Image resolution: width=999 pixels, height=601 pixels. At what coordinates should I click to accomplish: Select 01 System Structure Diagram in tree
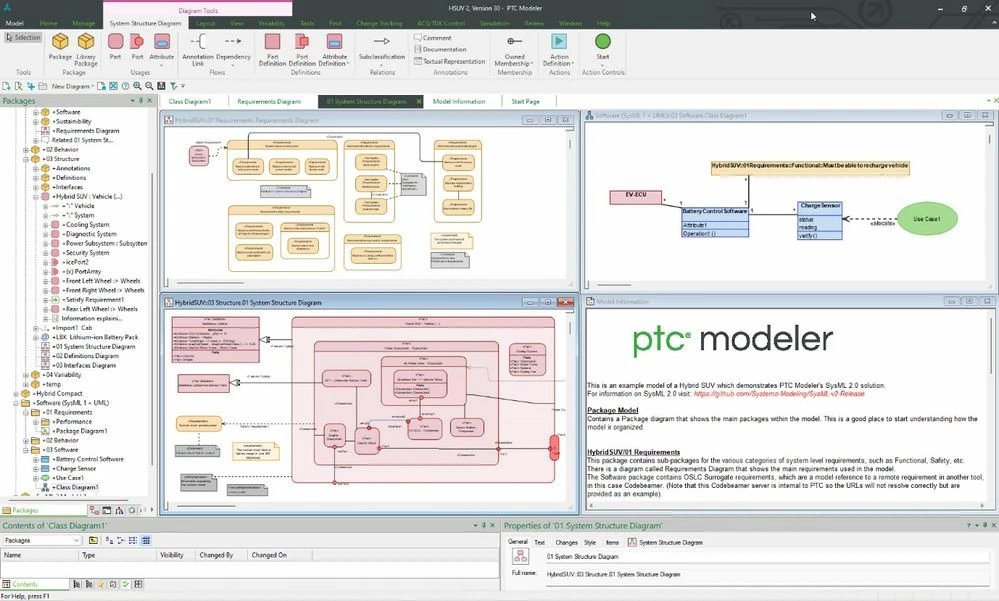[94, 347]
